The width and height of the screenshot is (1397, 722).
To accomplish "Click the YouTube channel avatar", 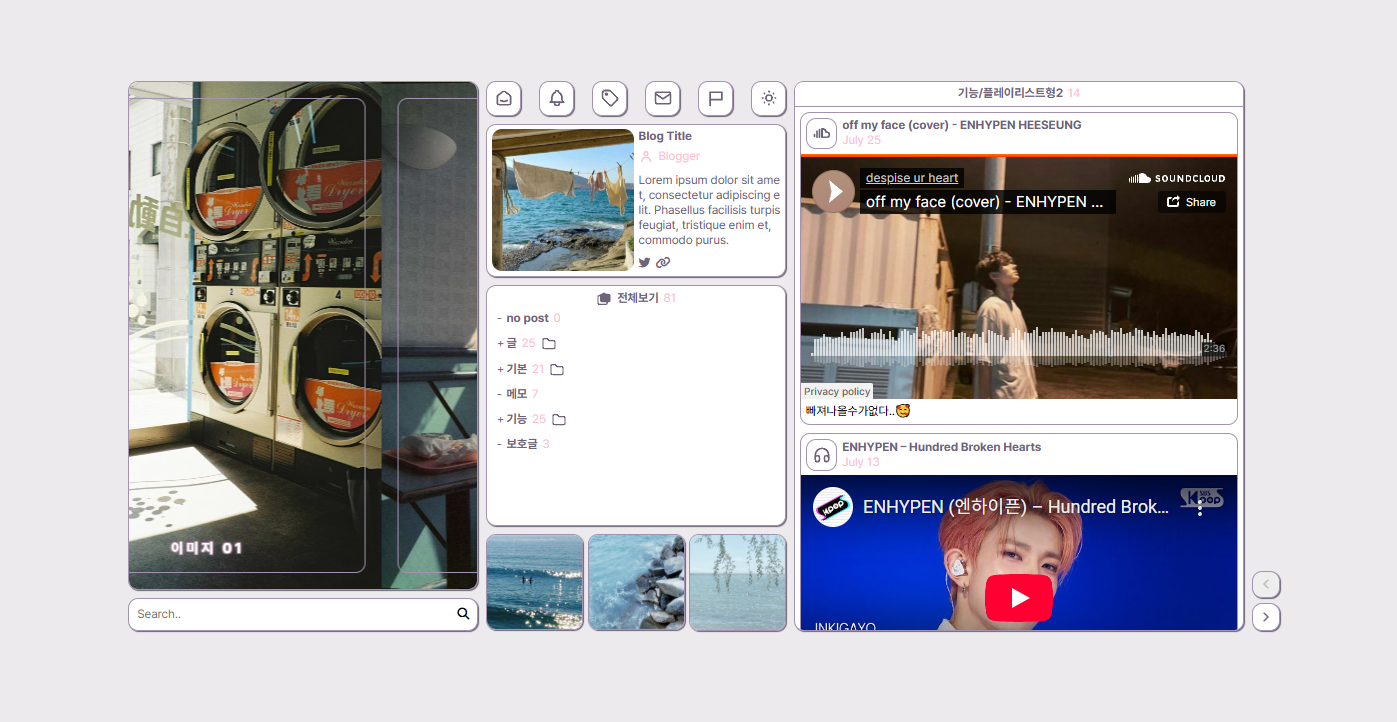I will [x=833, y=507].
